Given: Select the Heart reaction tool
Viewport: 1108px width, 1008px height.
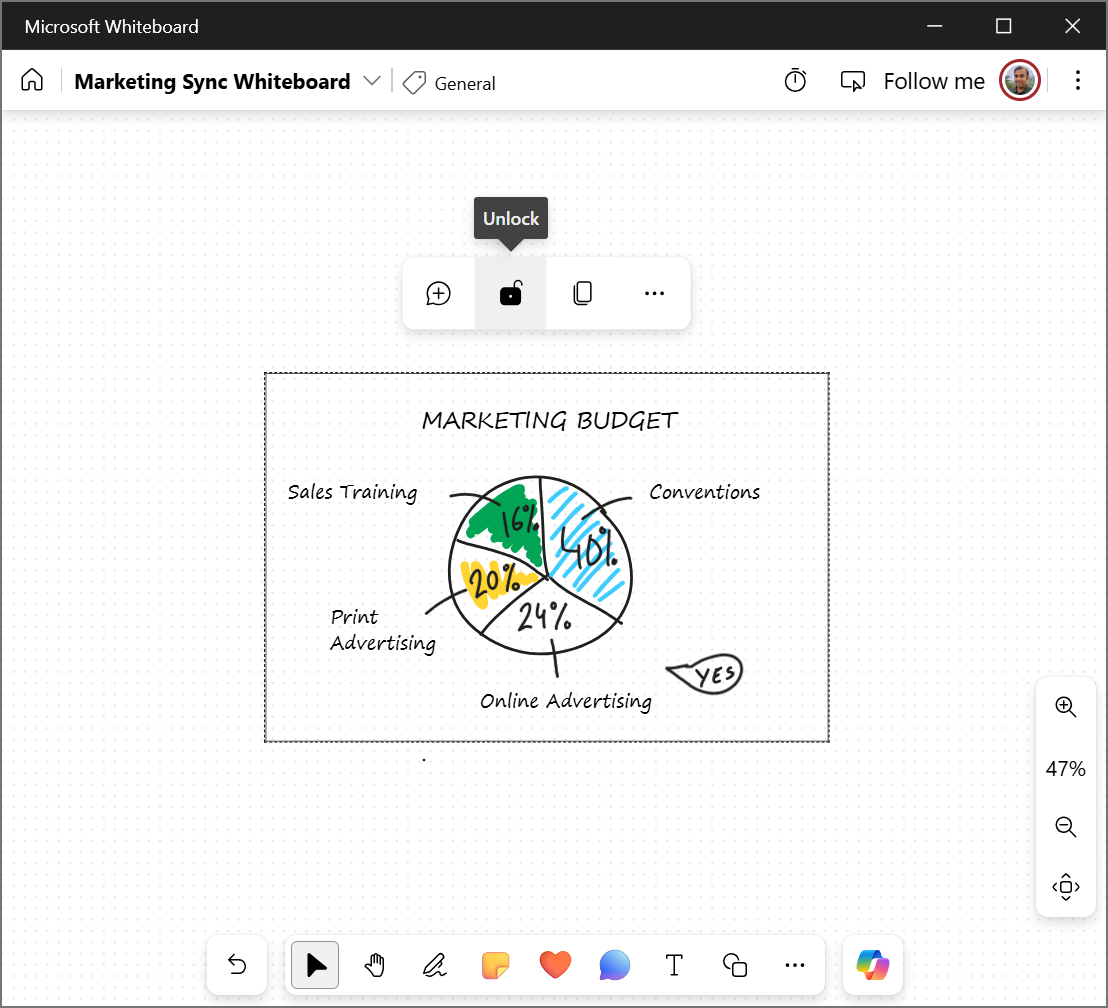Looking at the screenshot, I should coord(555,965).
